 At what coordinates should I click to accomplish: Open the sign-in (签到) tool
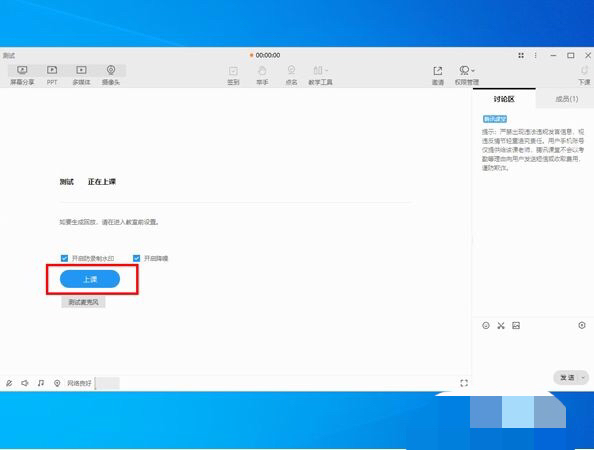click(x=233, y=75)
